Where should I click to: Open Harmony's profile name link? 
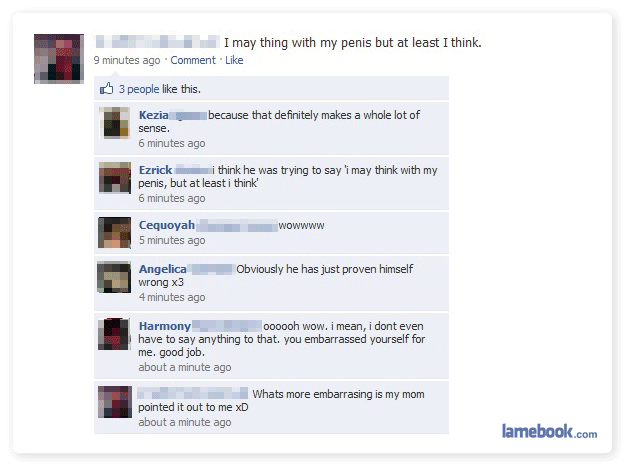click(x=165, y=326)
